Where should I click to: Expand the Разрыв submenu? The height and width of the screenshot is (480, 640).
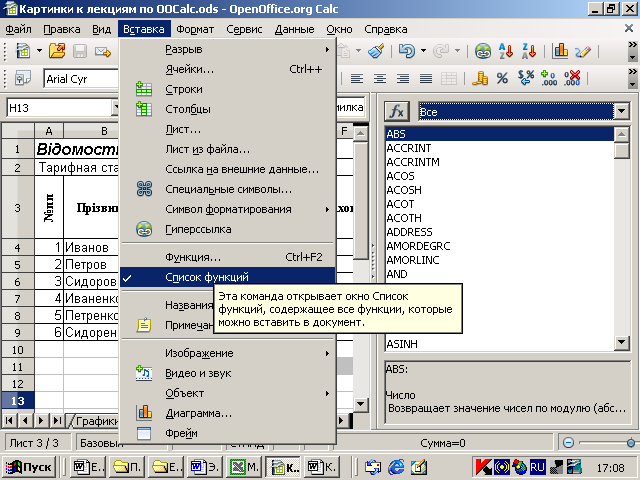227,49
